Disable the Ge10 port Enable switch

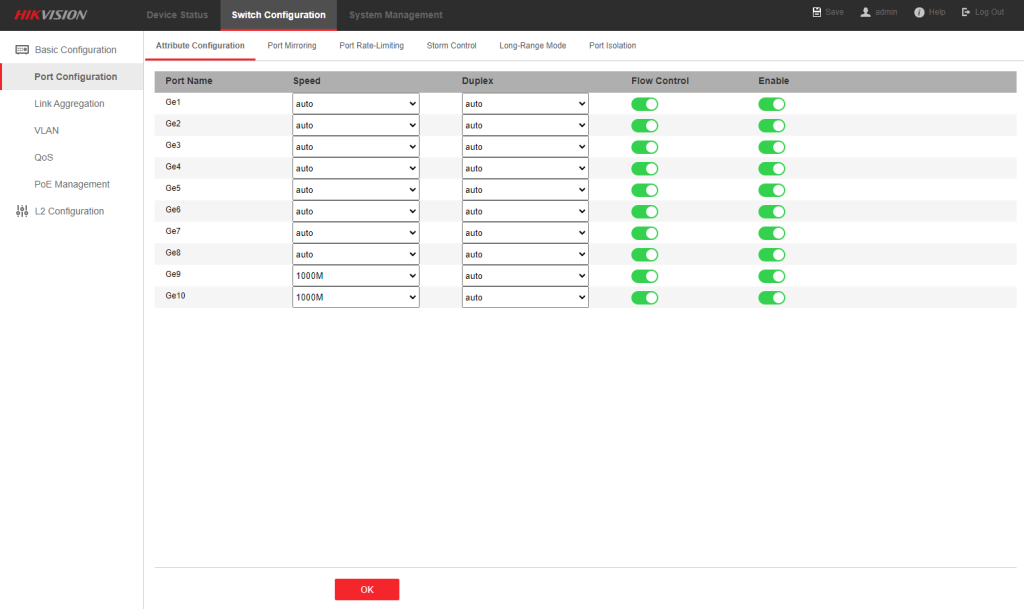tap(771, 298)
